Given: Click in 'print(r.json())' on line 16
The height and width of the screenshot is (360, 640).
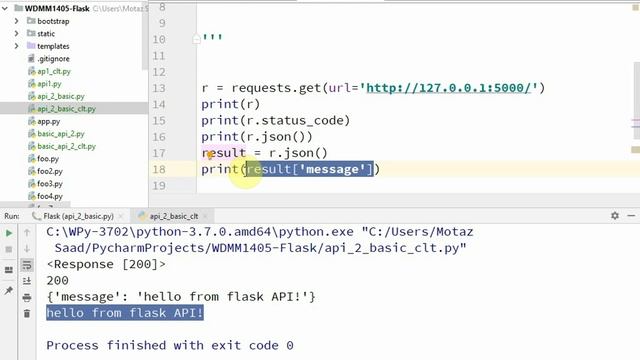Looking at the screenshot, I should coord(257,137).
